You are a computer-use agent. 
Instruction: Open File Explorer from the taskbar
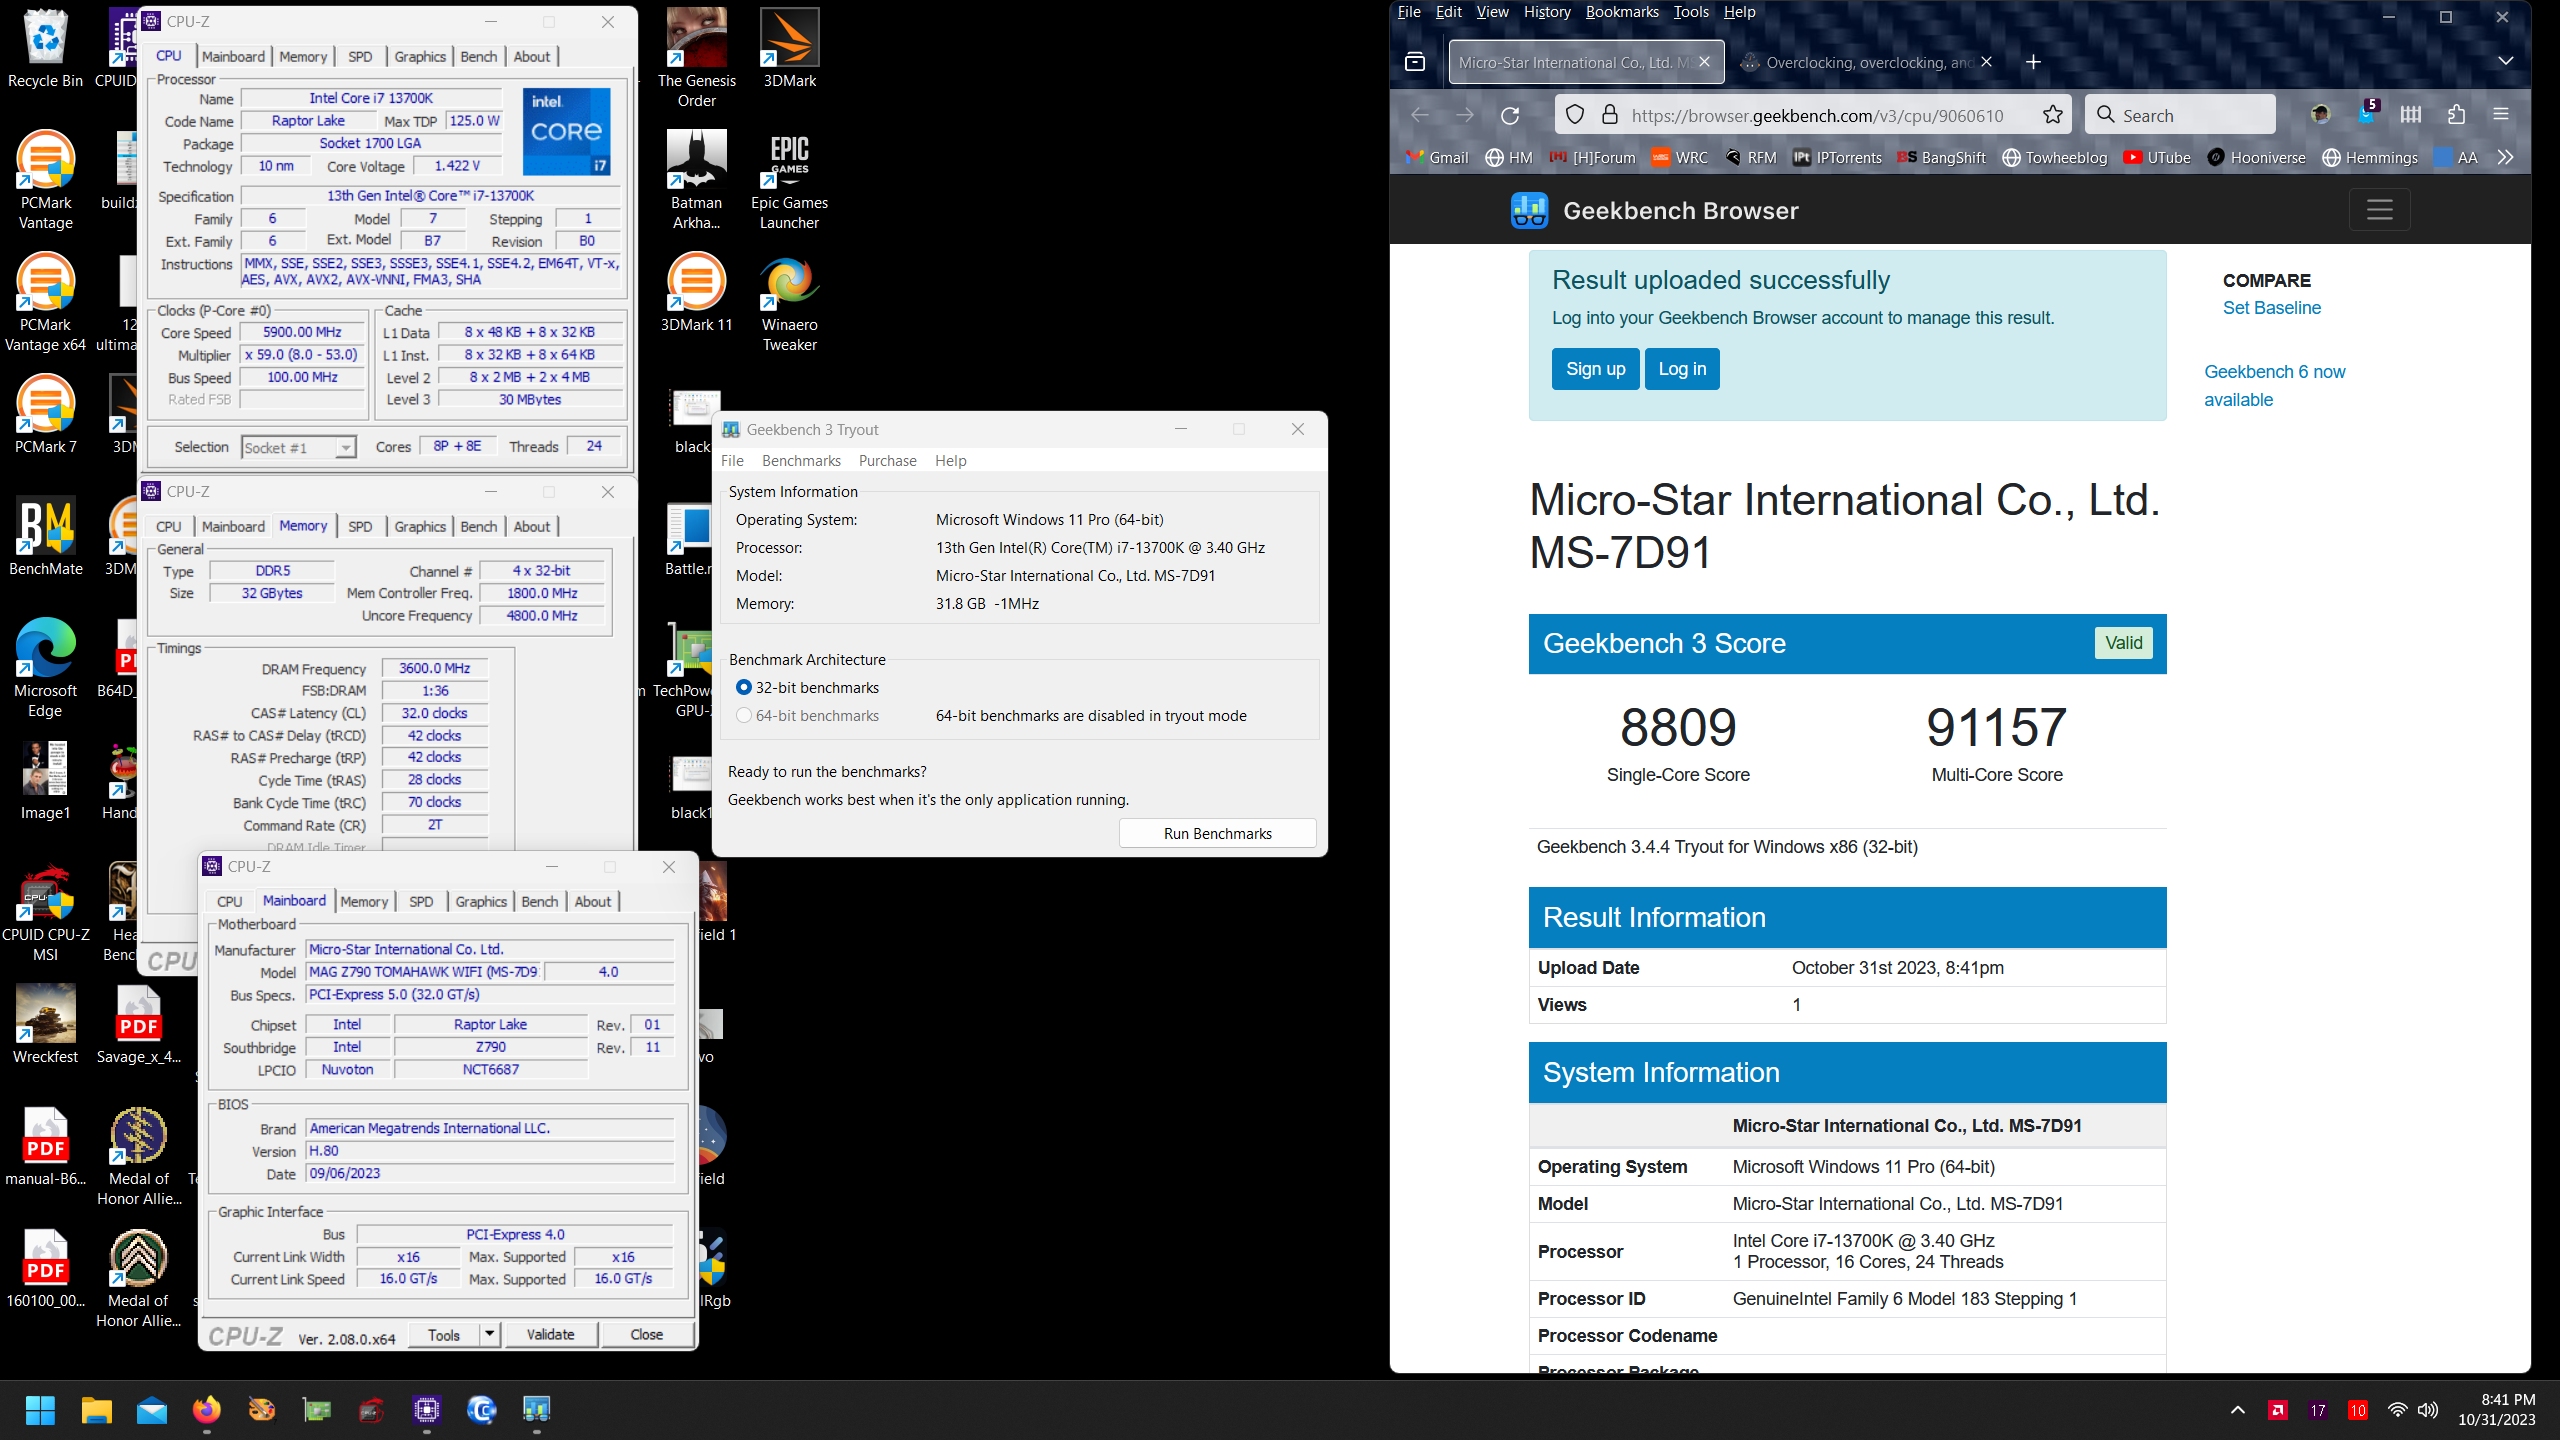97,1410
